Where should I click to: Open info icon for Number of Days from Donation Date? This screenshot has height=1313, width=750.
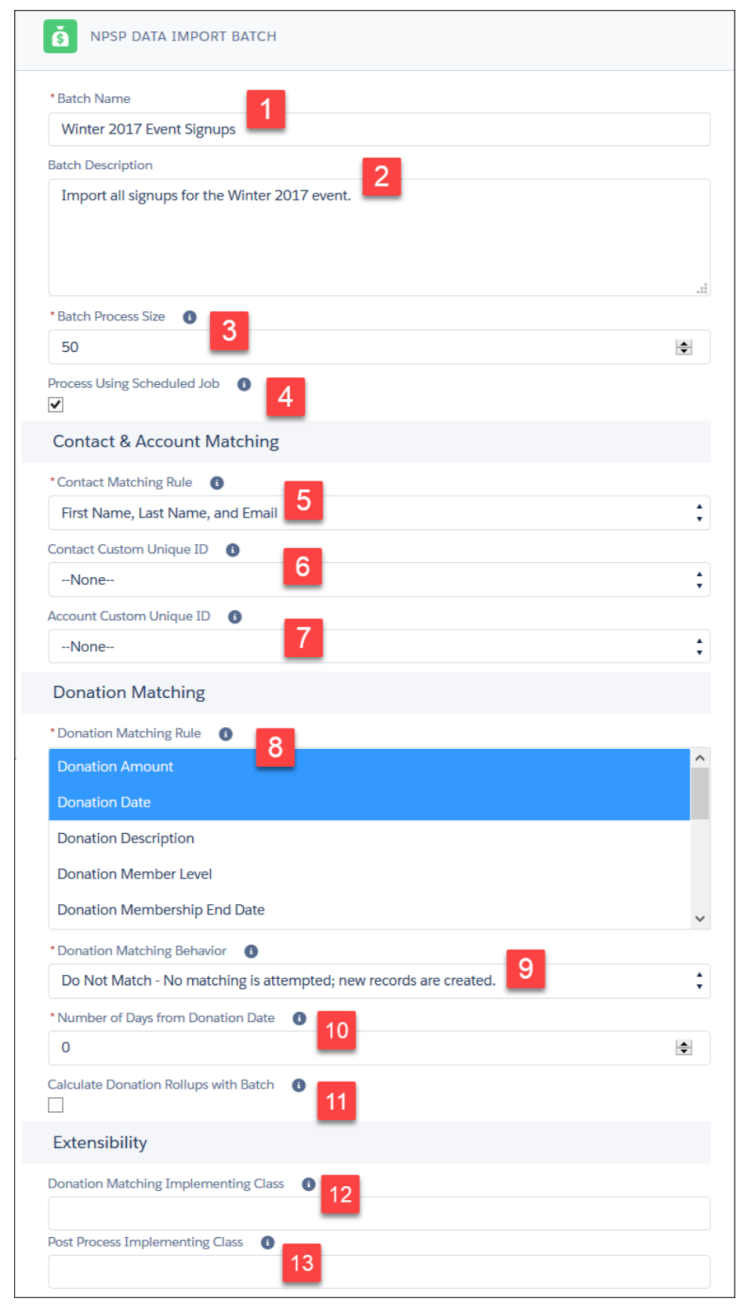(x=299, y=1018)
